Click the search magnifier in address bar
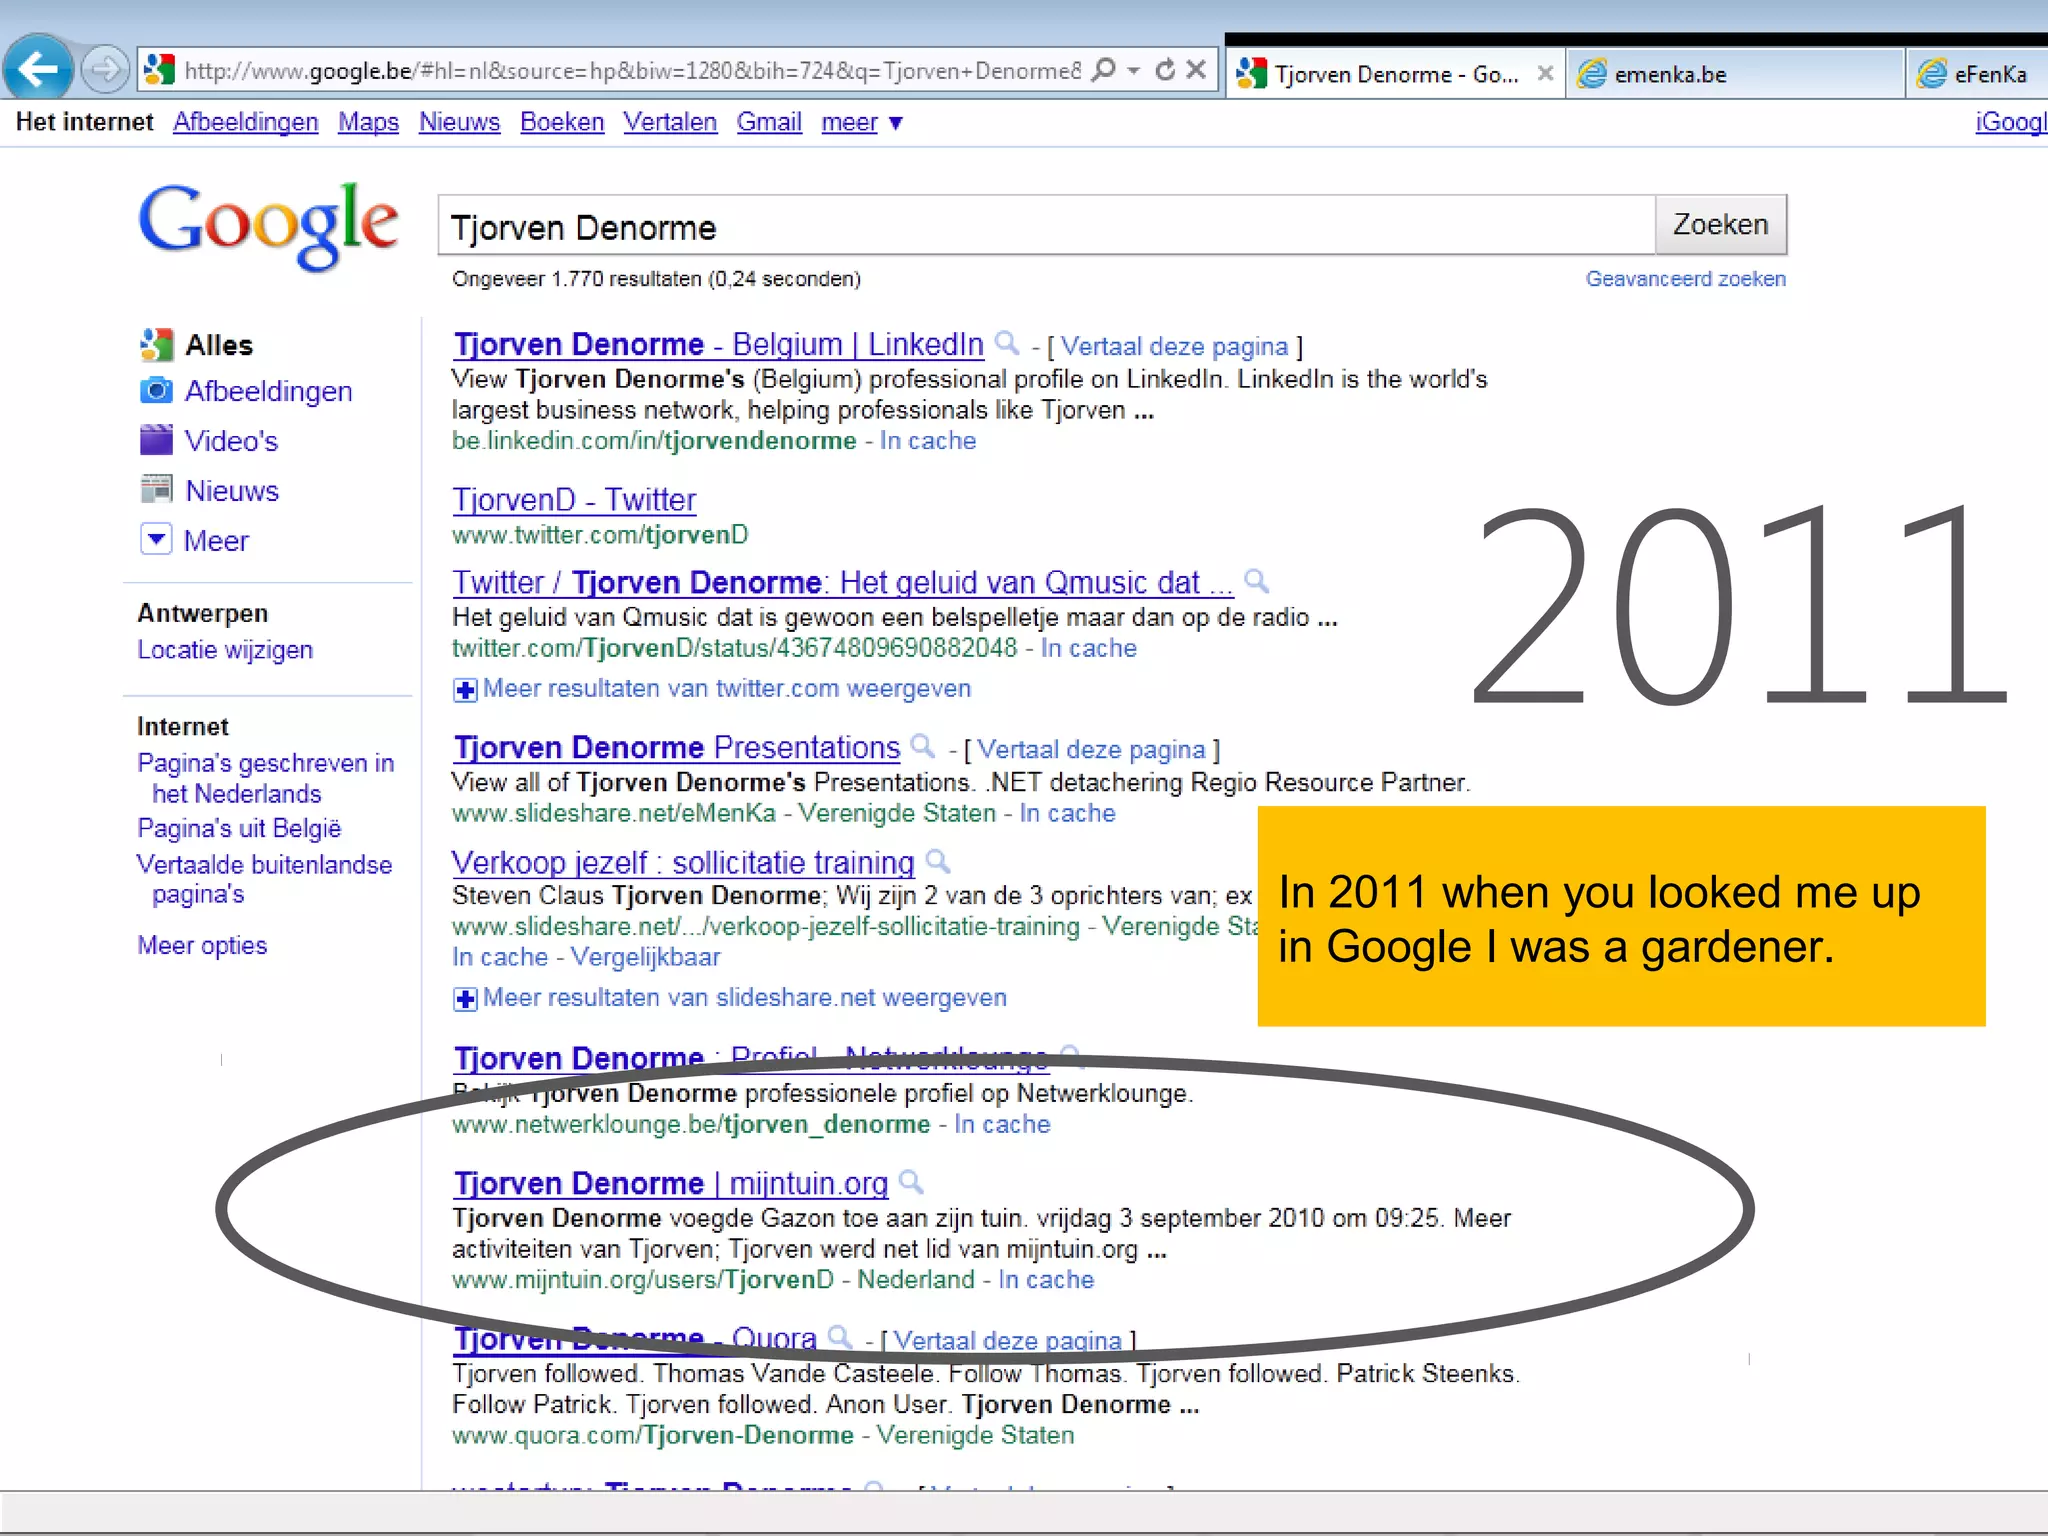This screenshot has height=1536, width=2048. tap(1103, 70)
